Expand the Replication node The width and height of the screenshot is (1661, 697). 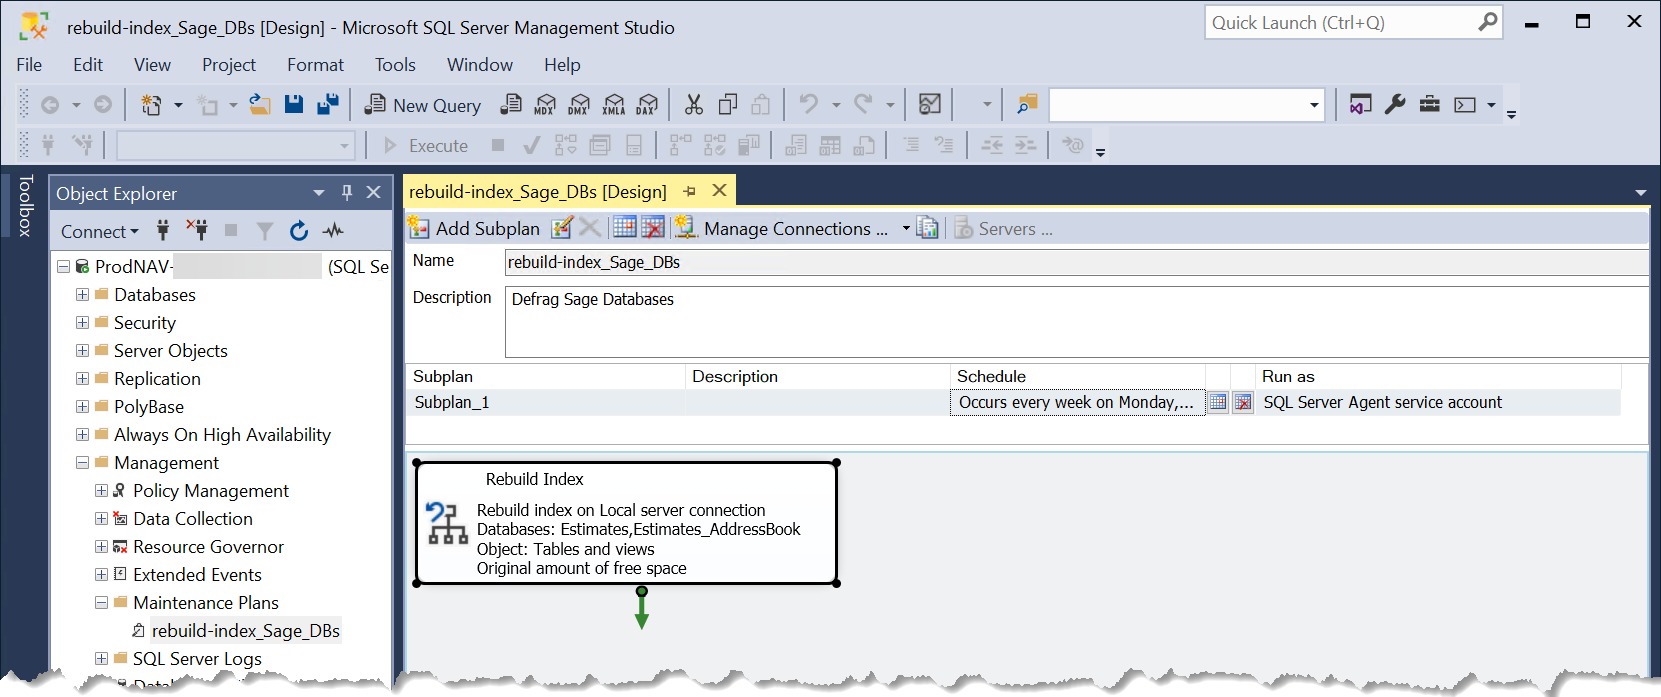point(82,378)
